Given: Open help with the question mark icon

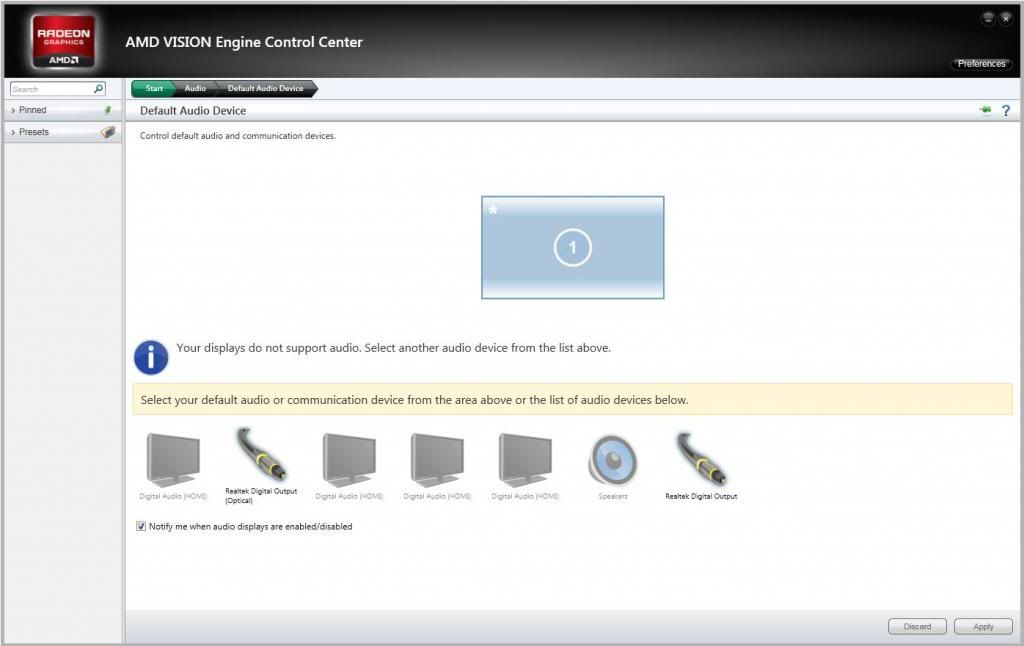Looking at the screenshot, I should (1006, 110).
